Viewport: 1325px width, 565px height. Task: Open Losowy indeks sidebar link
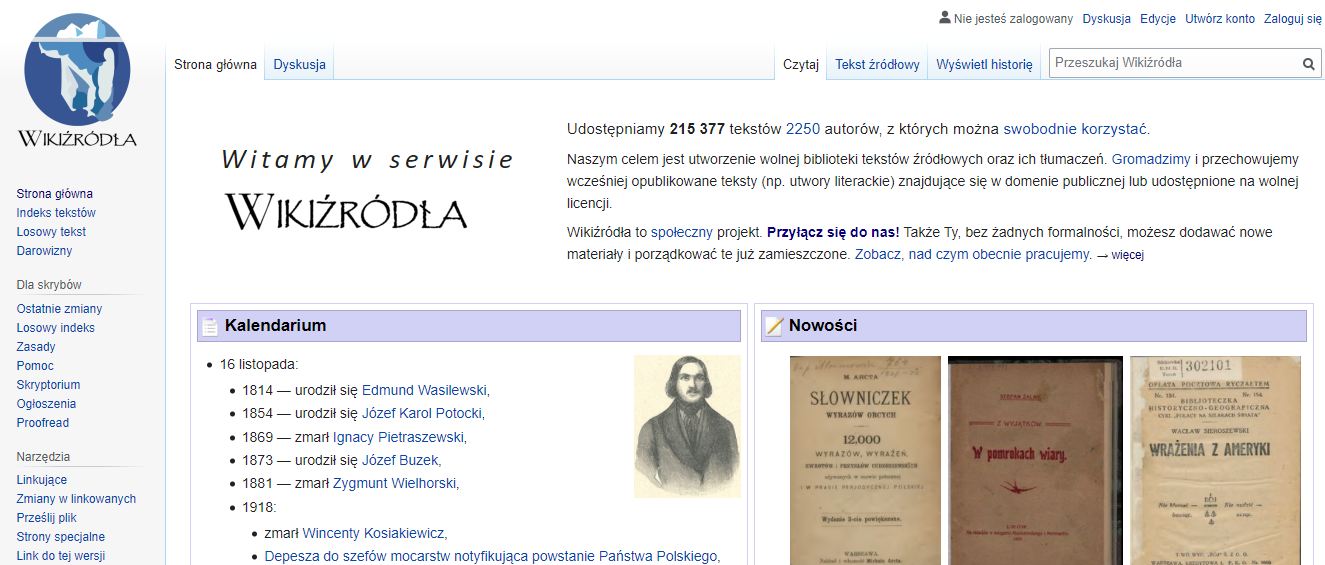tap(56, 328)
